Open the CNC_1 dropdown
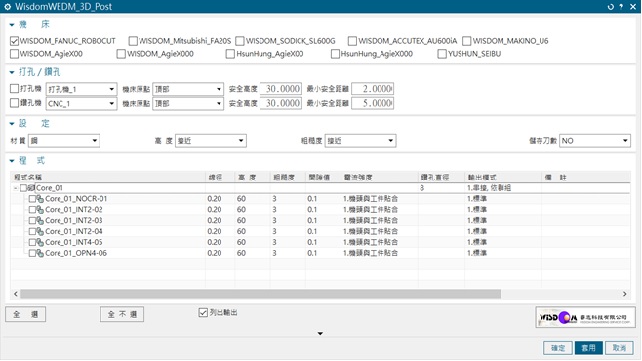This screenshot has height=361, width=642. tap(81, 104)
